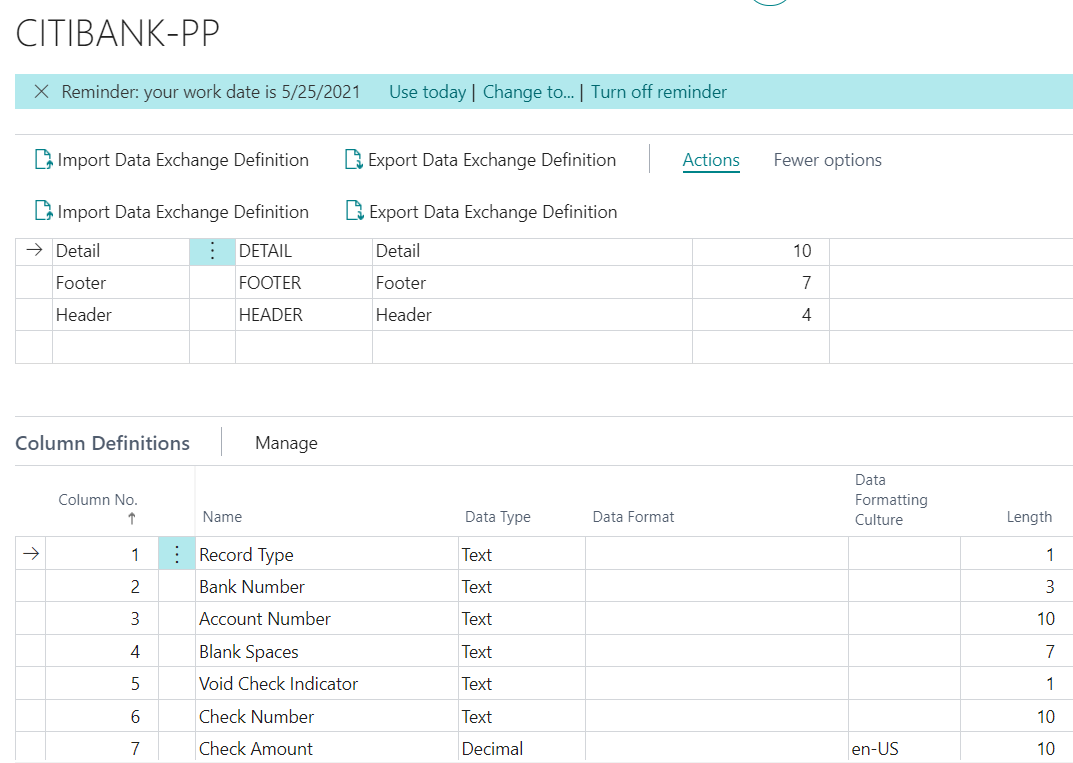The image size is (1073, 763).
Task: Click the Length value 3 for Bank Number
Action: [1016, 586]
